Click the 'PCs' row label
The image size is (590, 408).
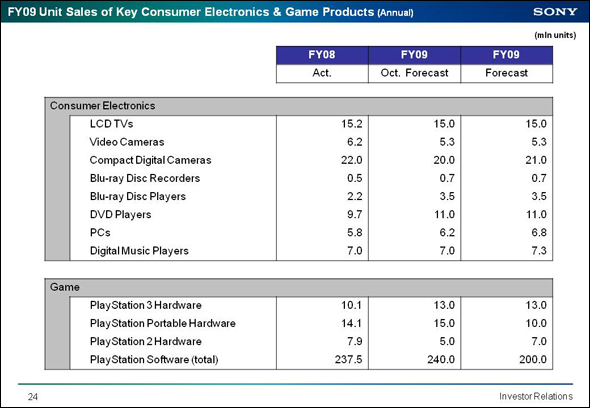(x=100, y=233)
